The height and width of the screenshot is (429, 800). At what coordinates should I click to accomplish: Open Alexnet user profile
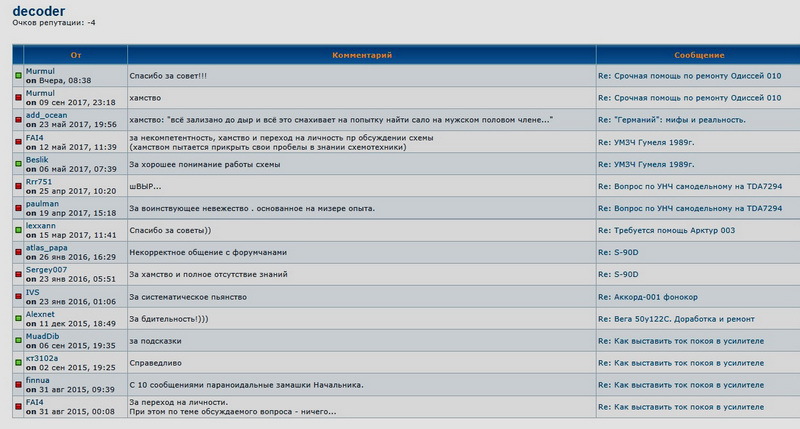point(40,314)
